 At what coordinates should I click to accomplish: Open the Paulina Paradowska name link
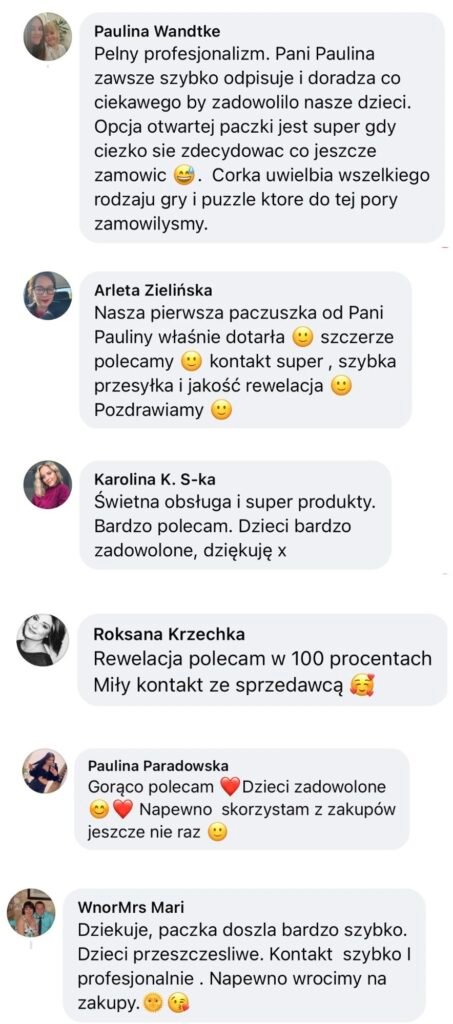coord(158,766)
